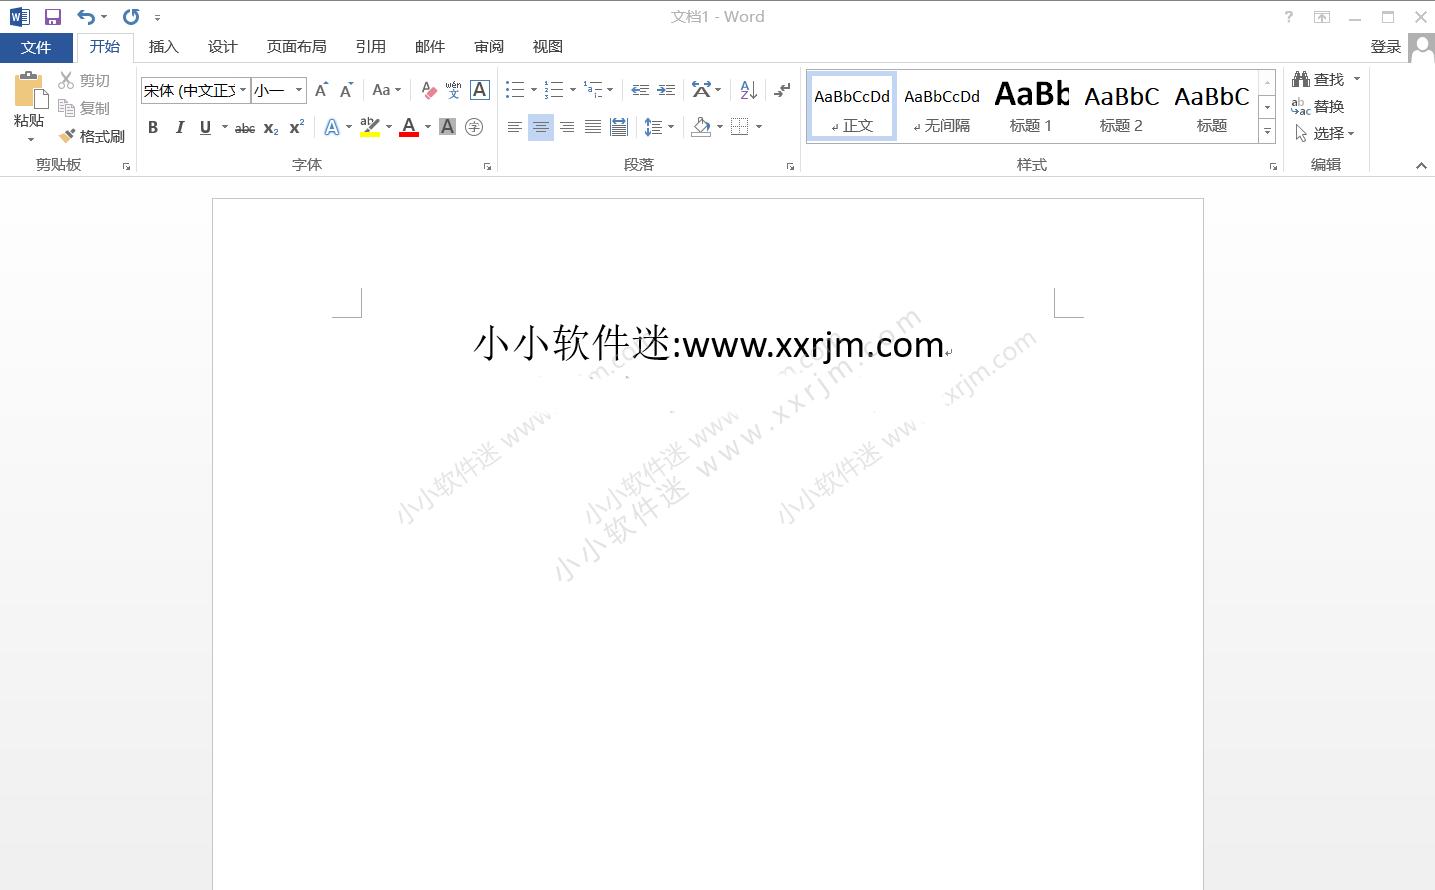Click the Subscript icon

(270, 127)
